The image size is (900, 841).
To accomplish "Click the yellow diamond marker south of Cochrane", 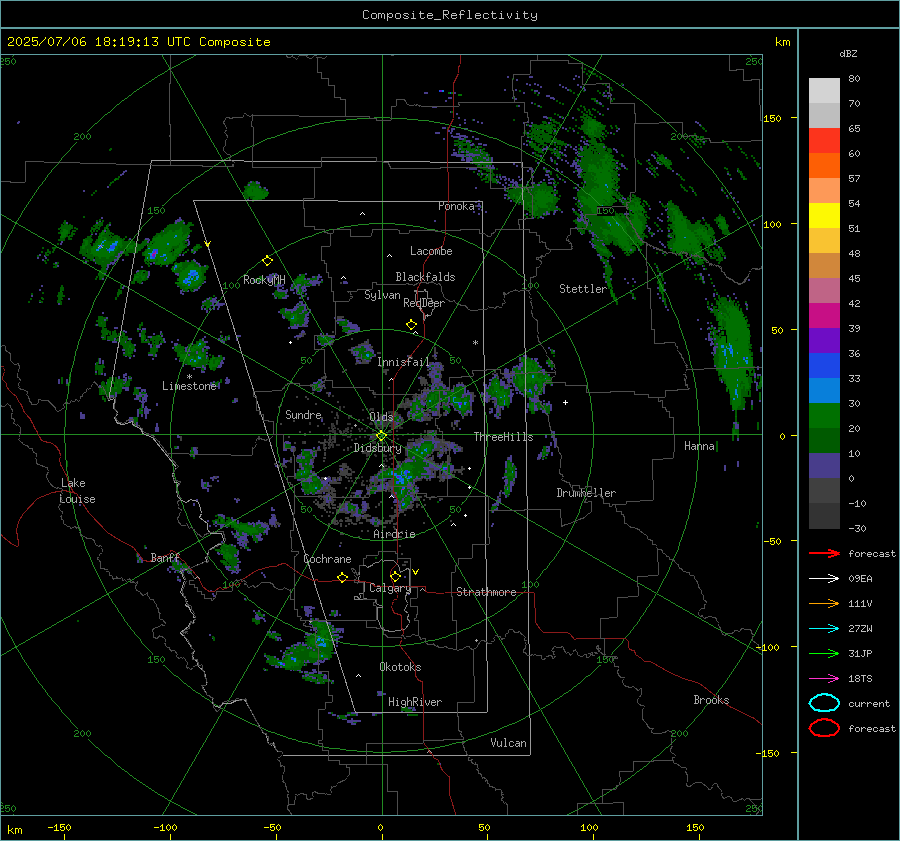I will click(x=342, y=578).
